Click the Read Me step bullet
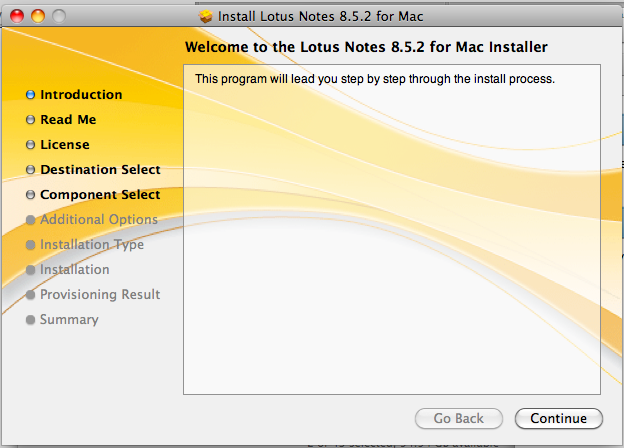The height and width of the screenshot is (448, 624). (x=31, y=120)
